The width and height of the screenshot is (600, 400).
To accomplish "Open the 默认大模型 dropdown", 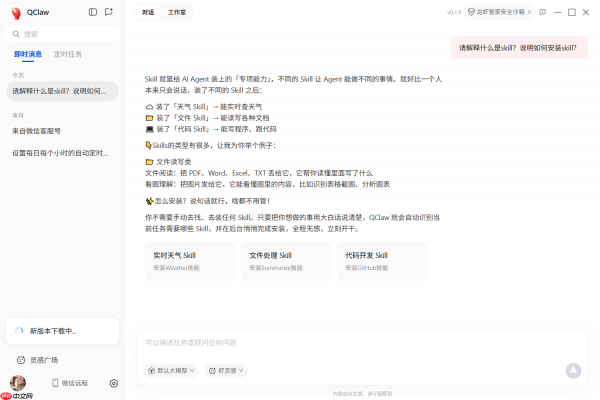I will click(171, 371).
